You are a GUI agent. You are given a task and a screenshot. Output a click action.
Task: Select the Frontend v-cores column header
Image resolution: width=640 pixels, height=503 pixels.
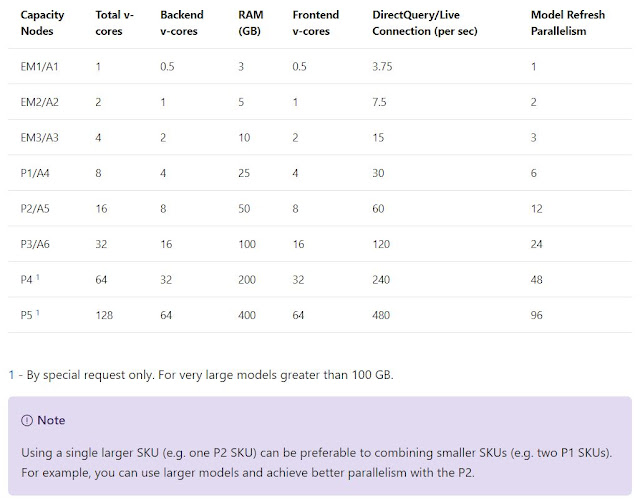click(318, 23)
